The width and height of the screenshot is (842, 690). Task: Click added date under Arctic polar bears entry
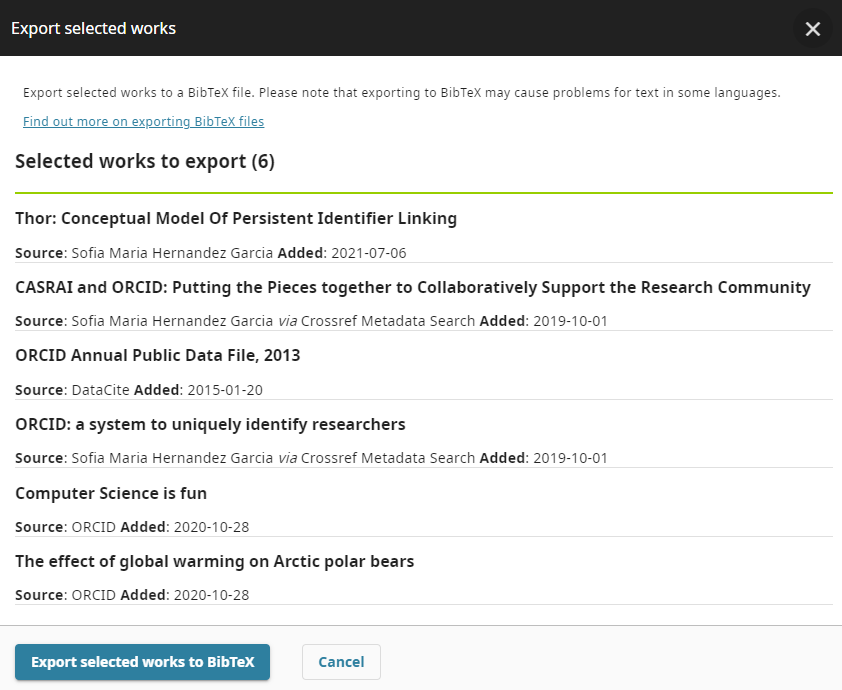(211, 595)
